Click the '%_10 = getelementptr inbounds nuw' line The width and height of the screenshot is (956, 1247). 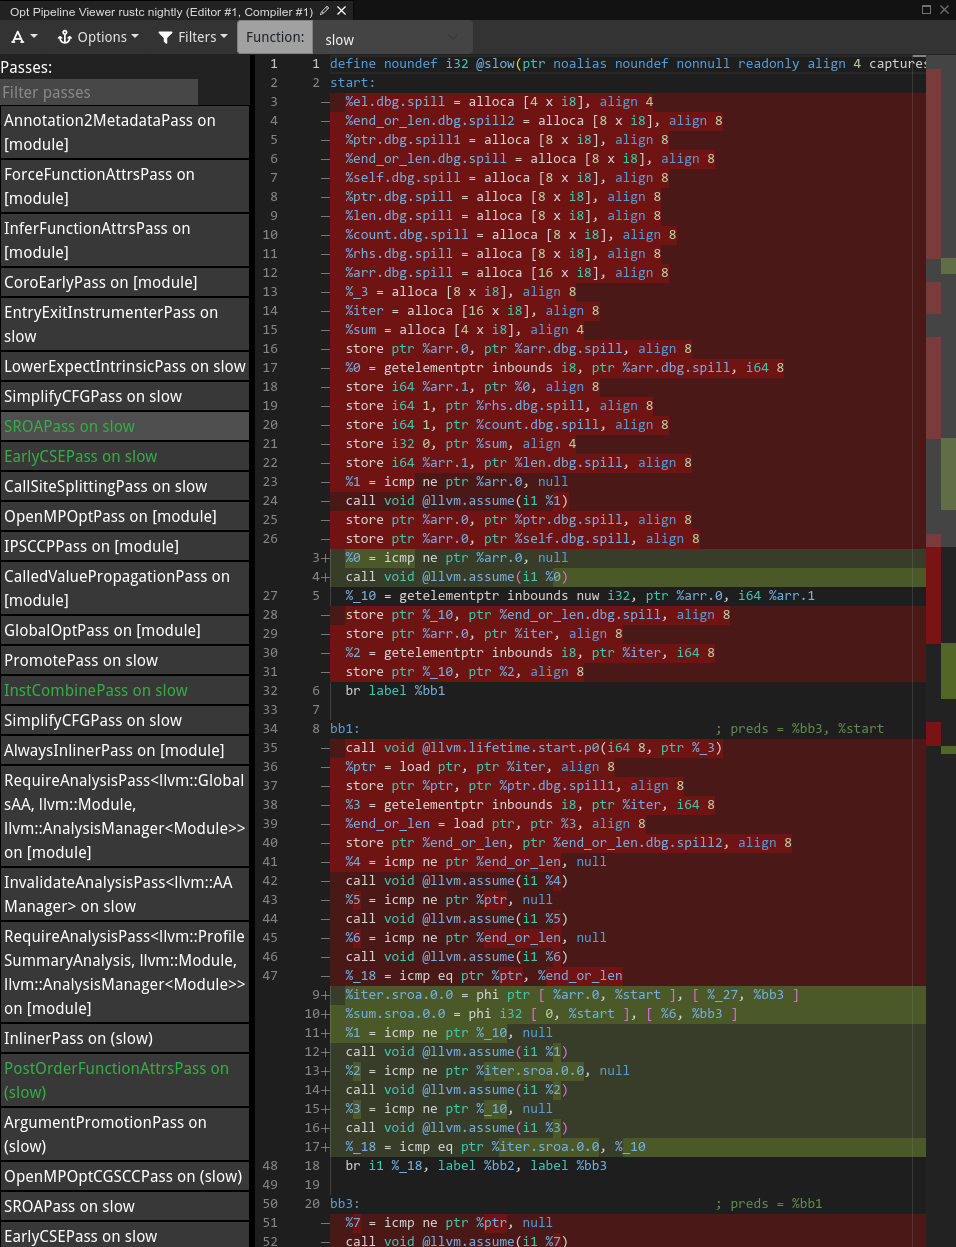point(580,596)
